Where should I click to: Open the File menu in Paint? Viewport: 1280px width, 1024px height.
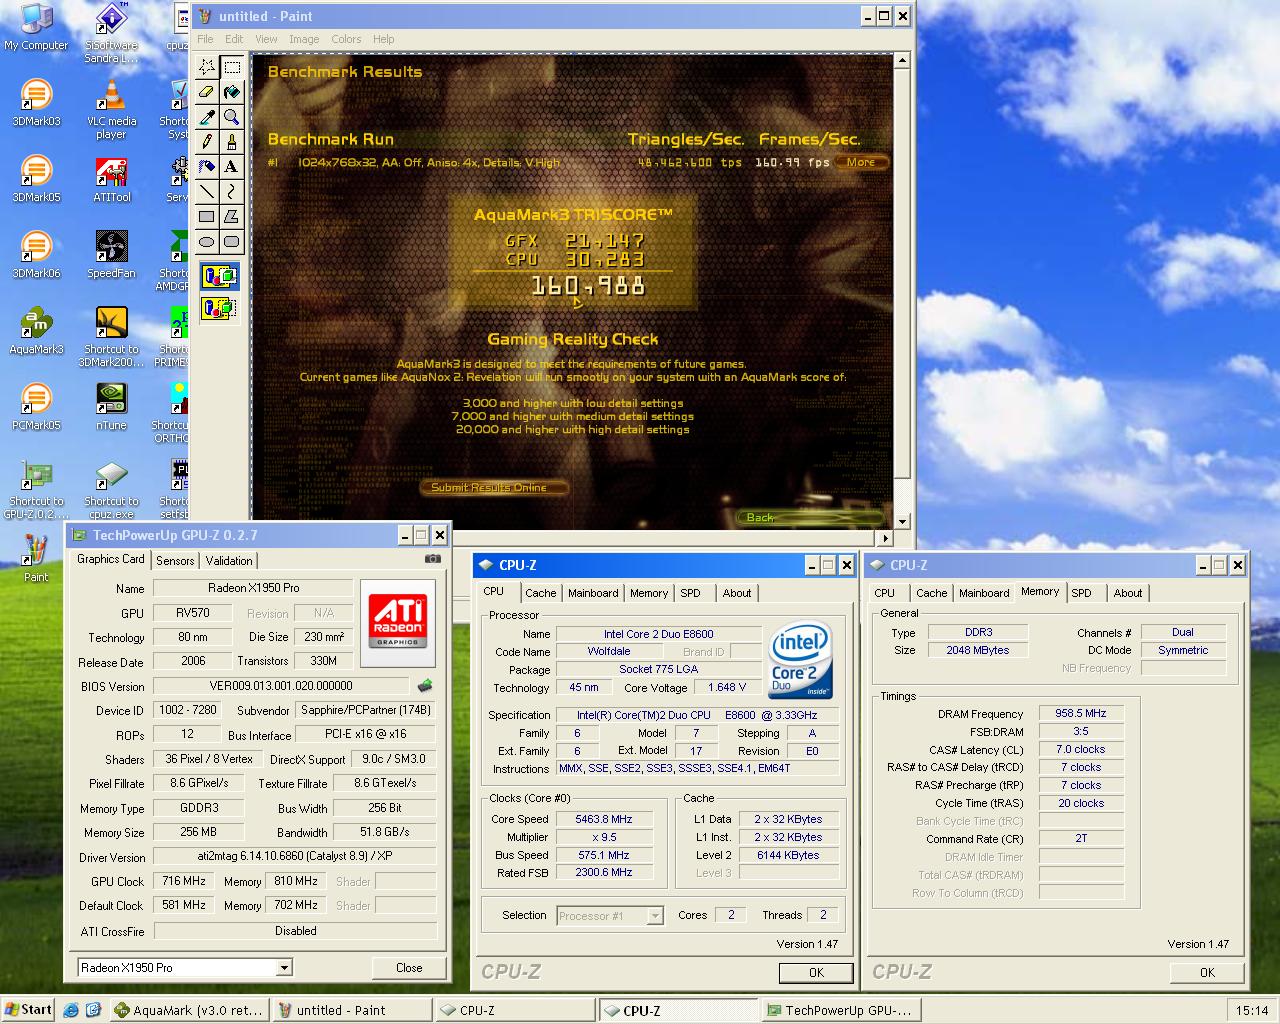pos(205,39)
